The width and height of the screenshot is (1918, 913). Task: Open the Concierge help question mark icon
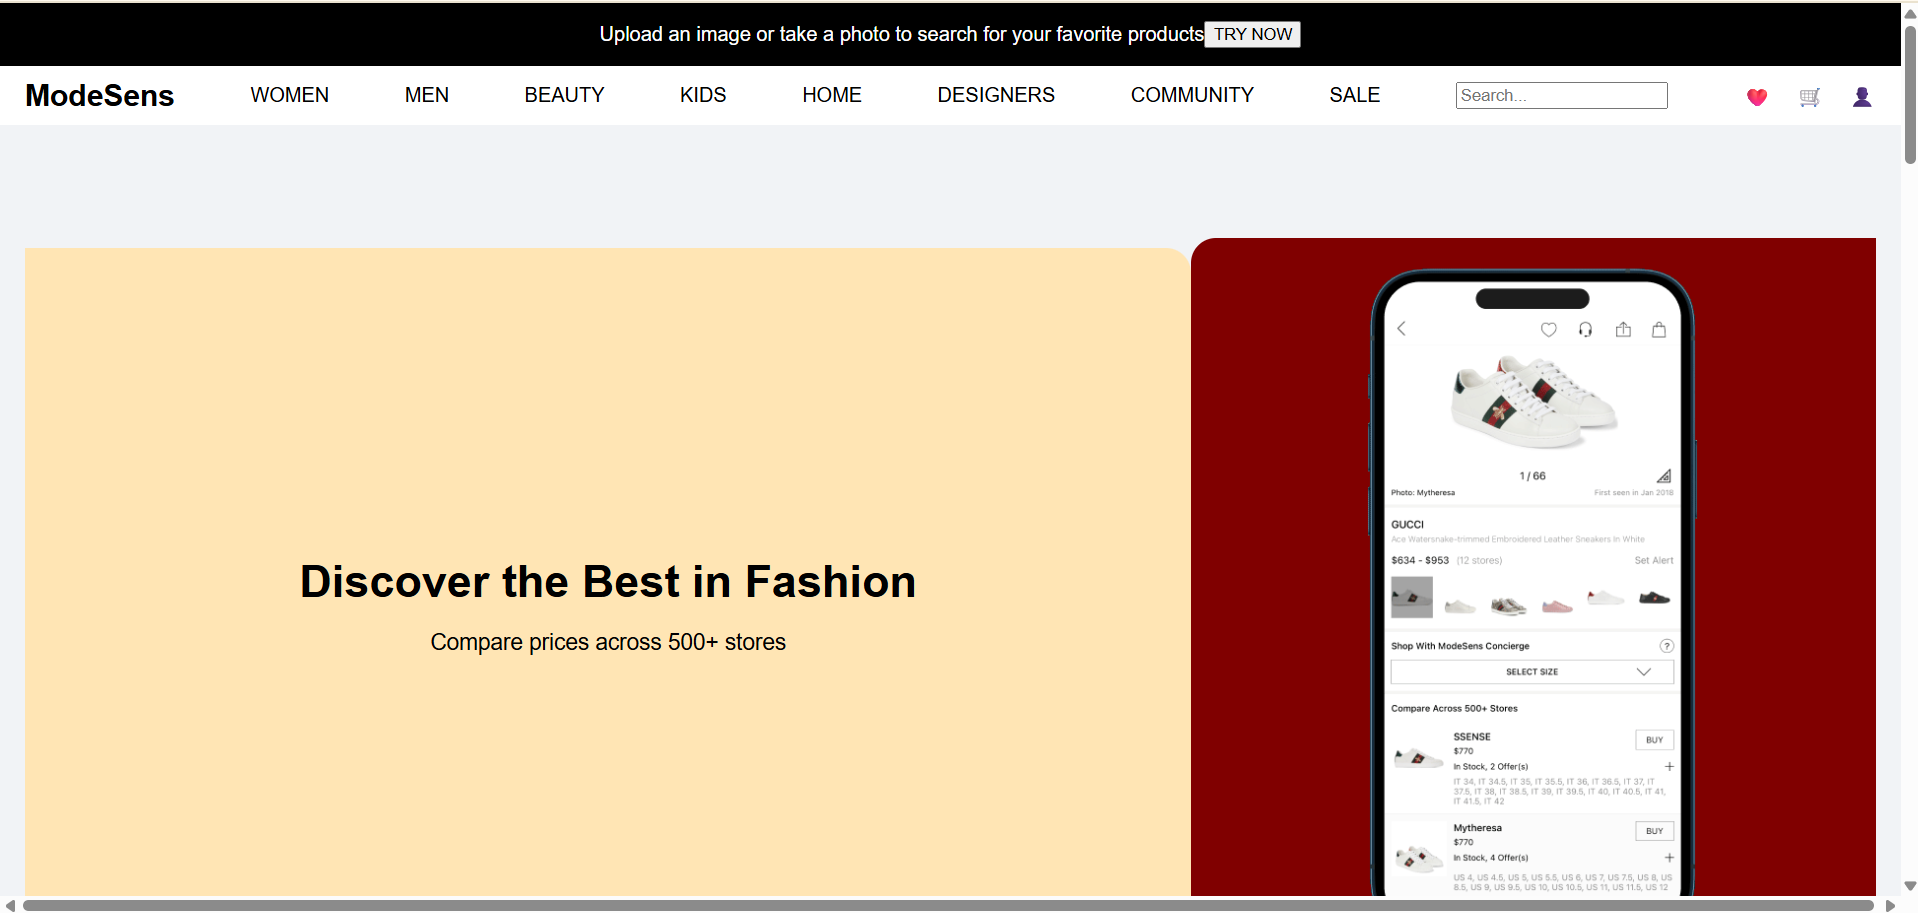coord(1667,646)
